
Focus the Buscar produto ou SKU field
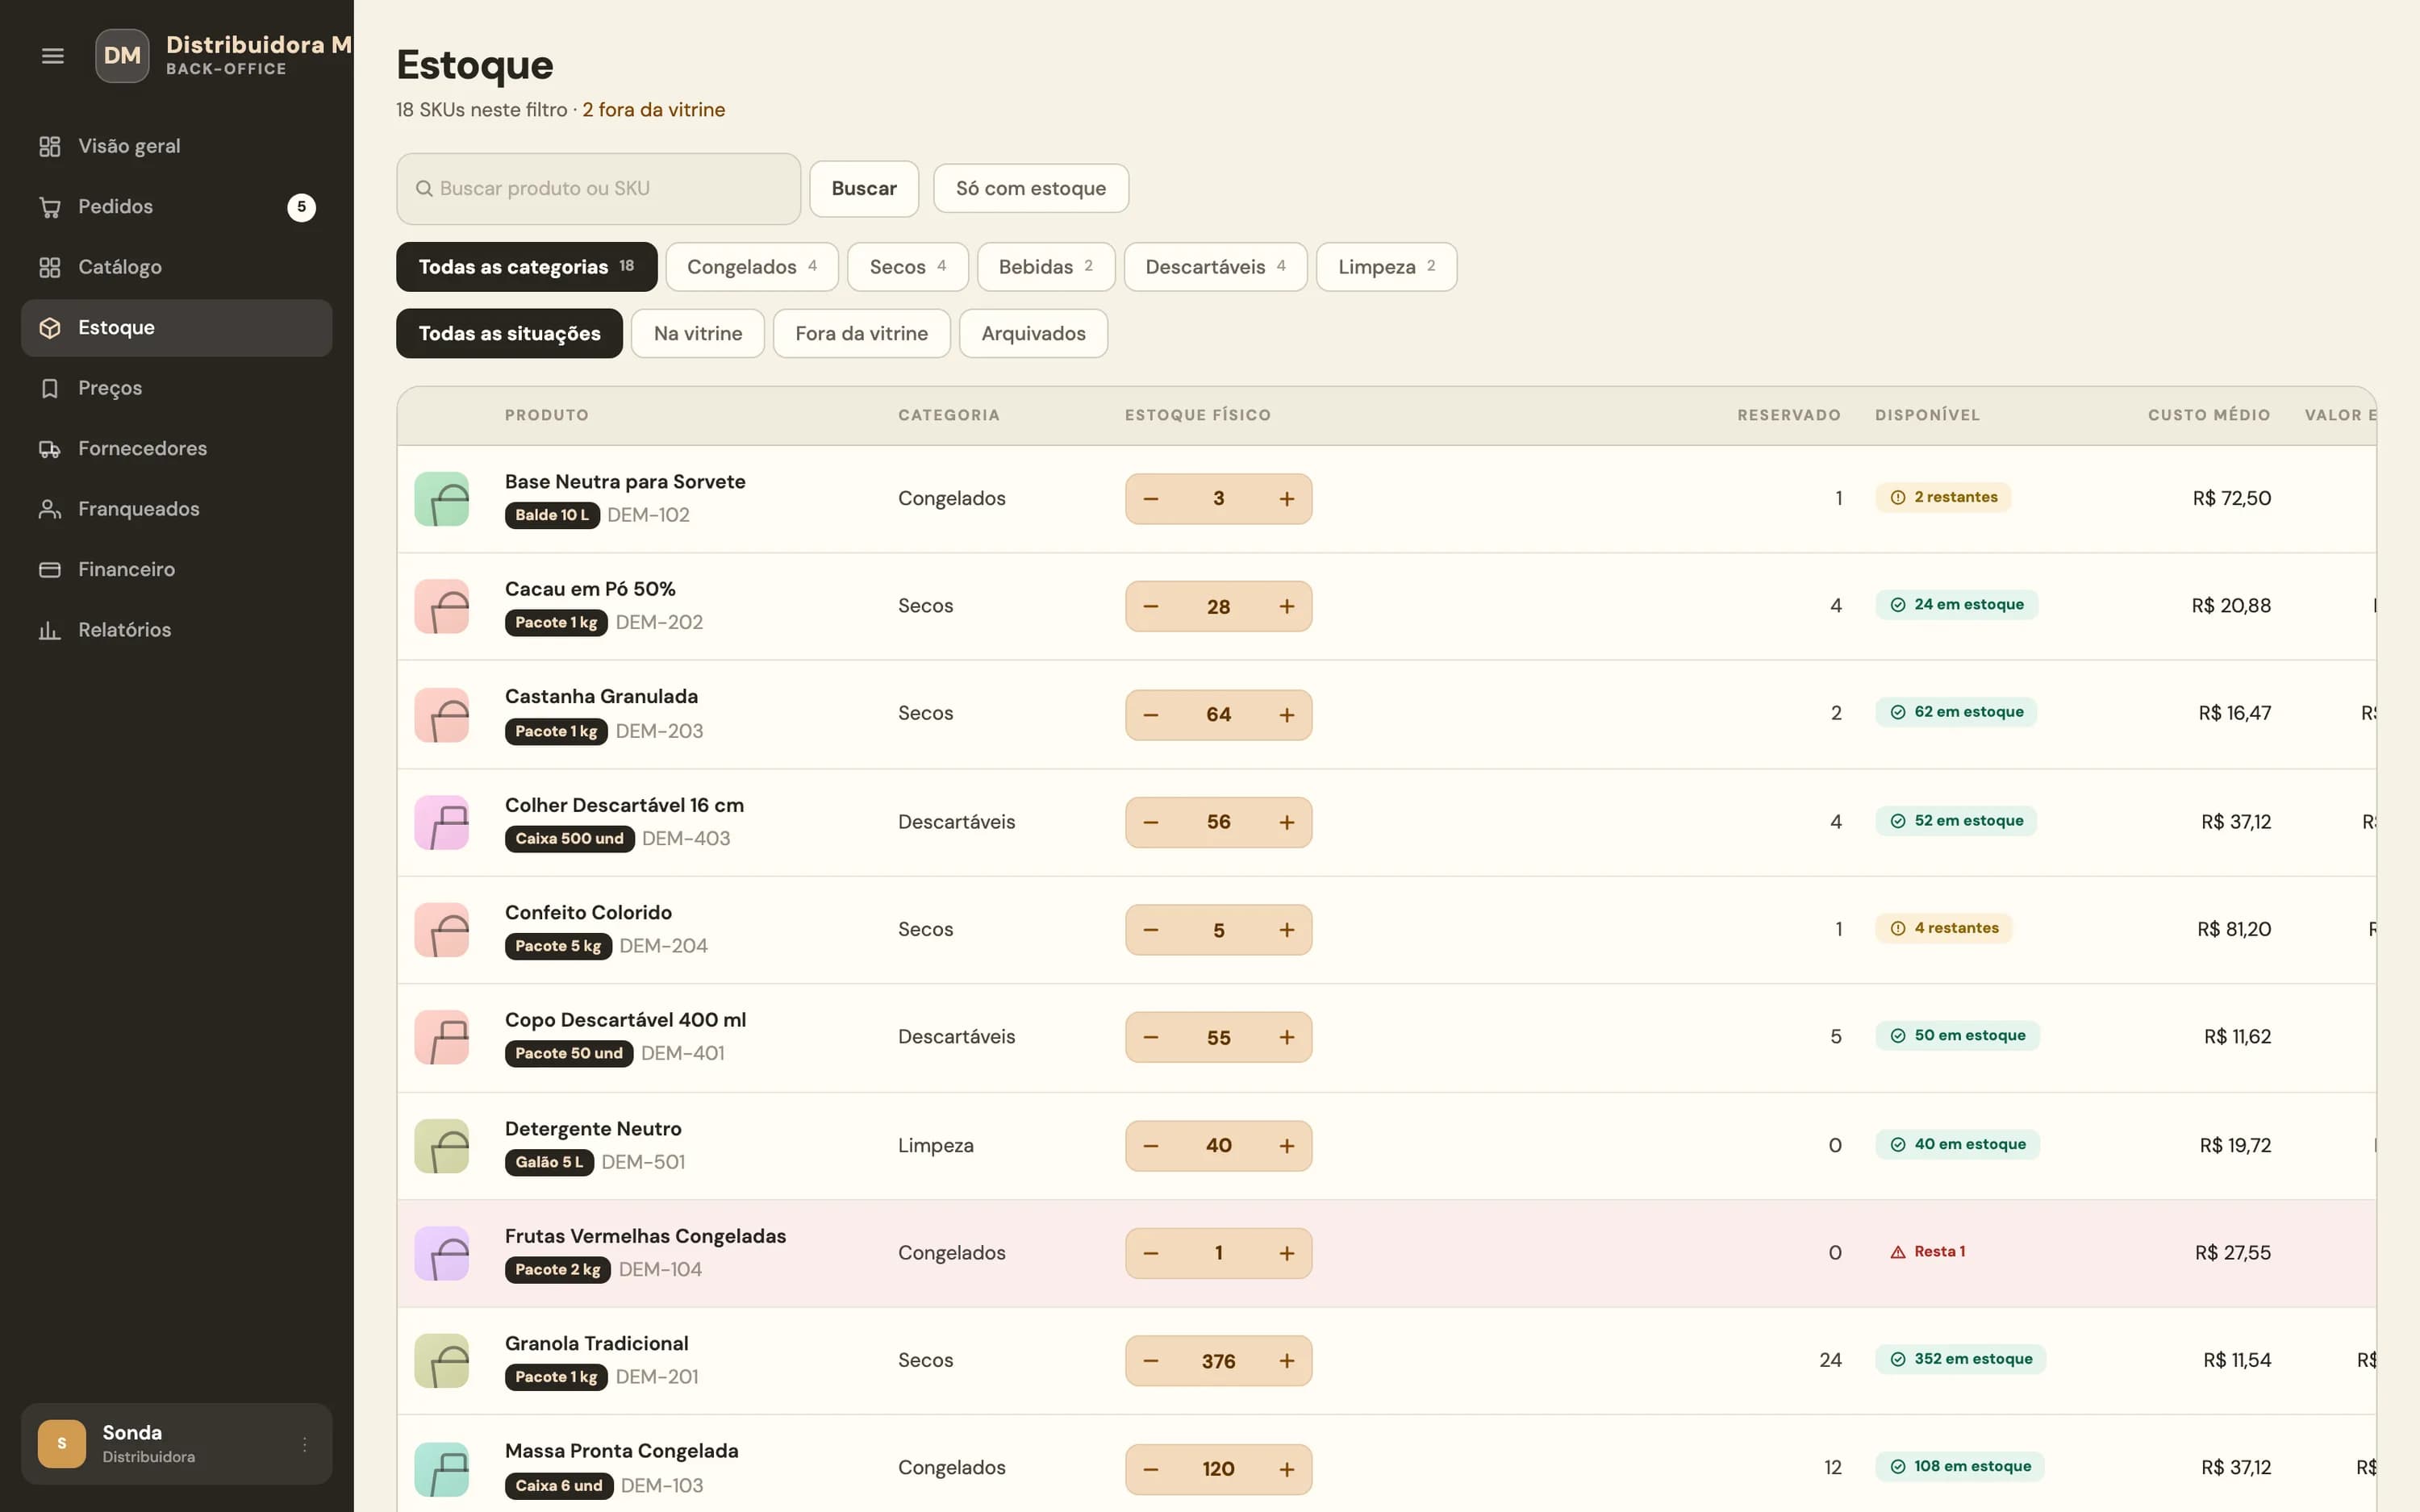[x=598, y=189]
